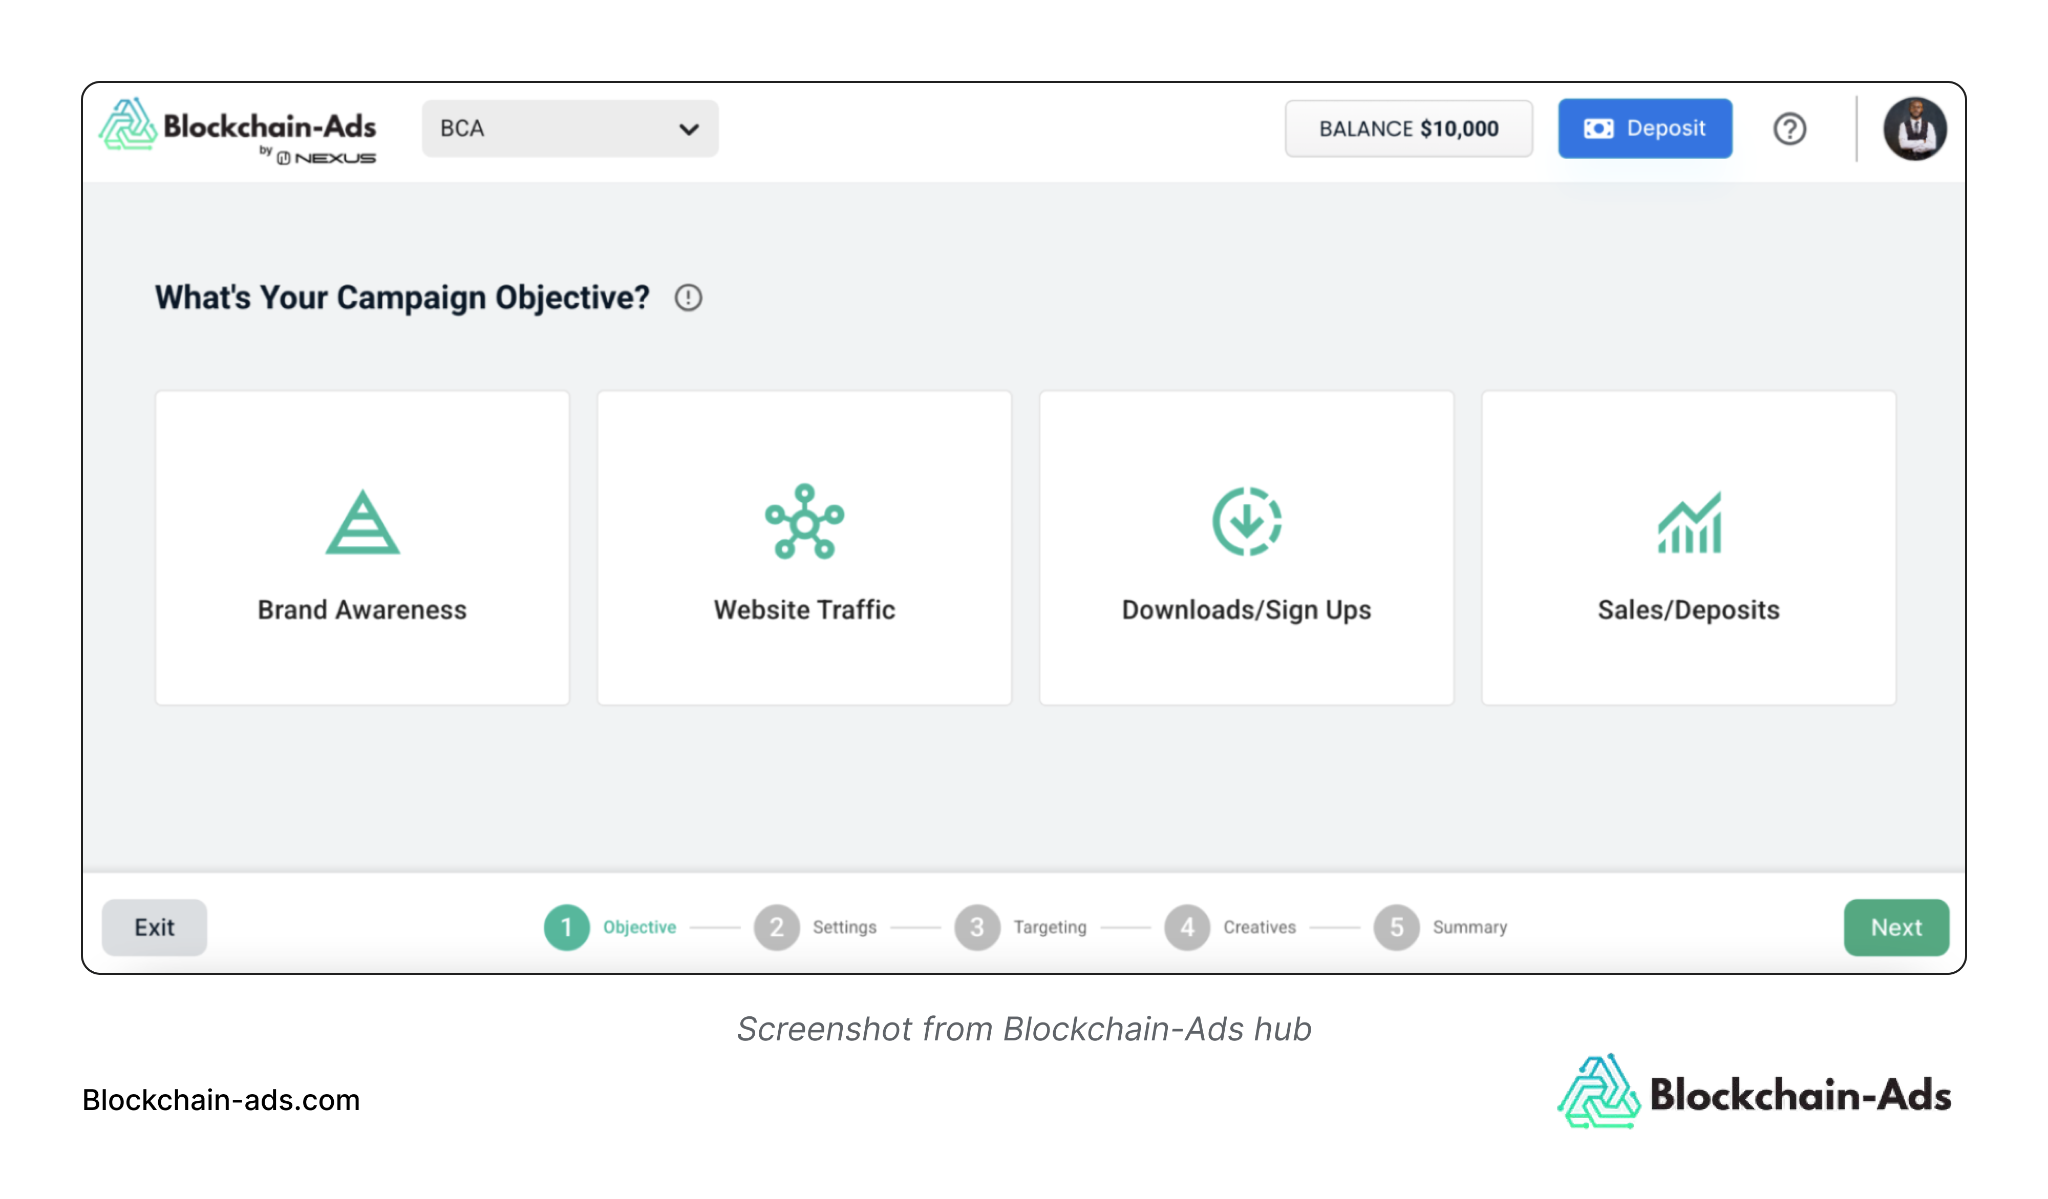Viewport: 2048px width, 1199px height.
Task: Open help with the question mark icon
Action: pyautogui.click(x=1789, y=129)
